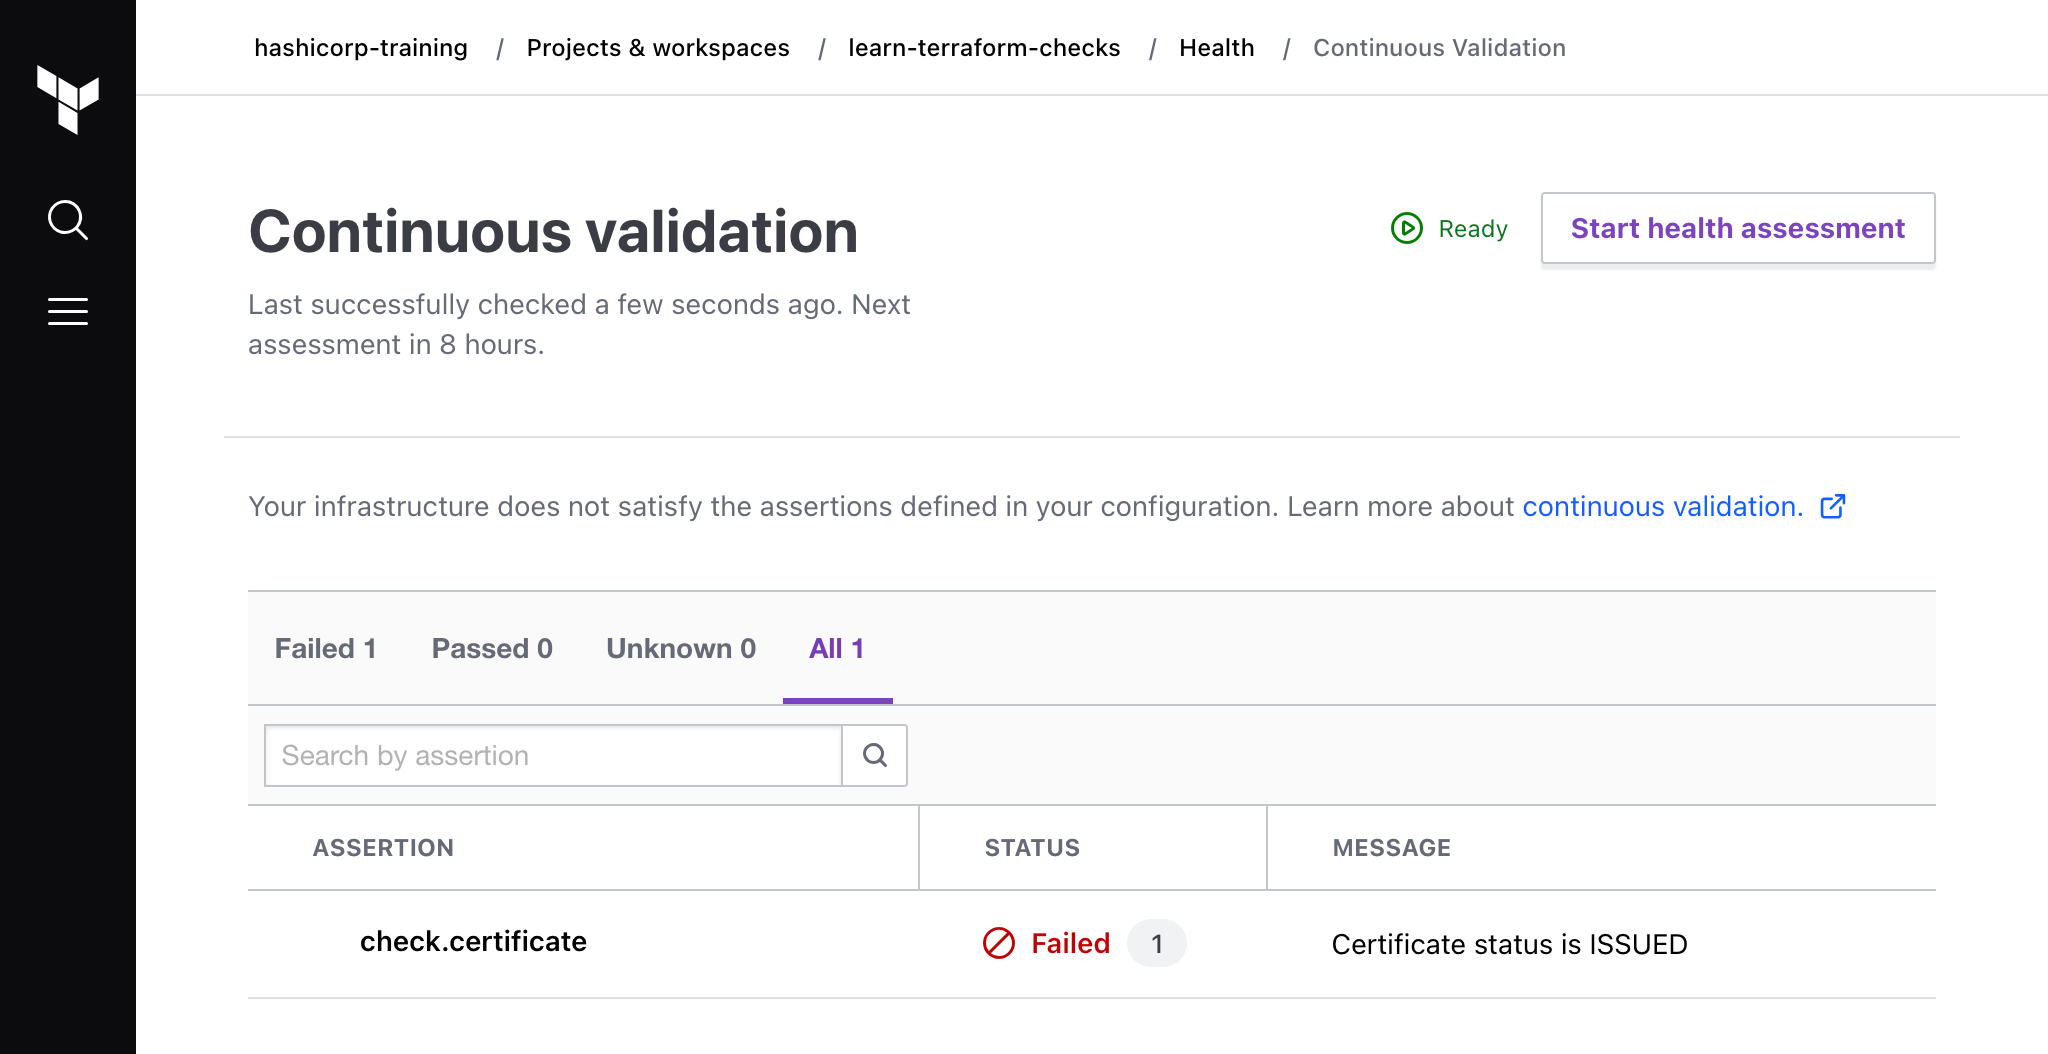Select the check.certificate assertion row
The image size is (2048, 1054).
coord(473,941)
